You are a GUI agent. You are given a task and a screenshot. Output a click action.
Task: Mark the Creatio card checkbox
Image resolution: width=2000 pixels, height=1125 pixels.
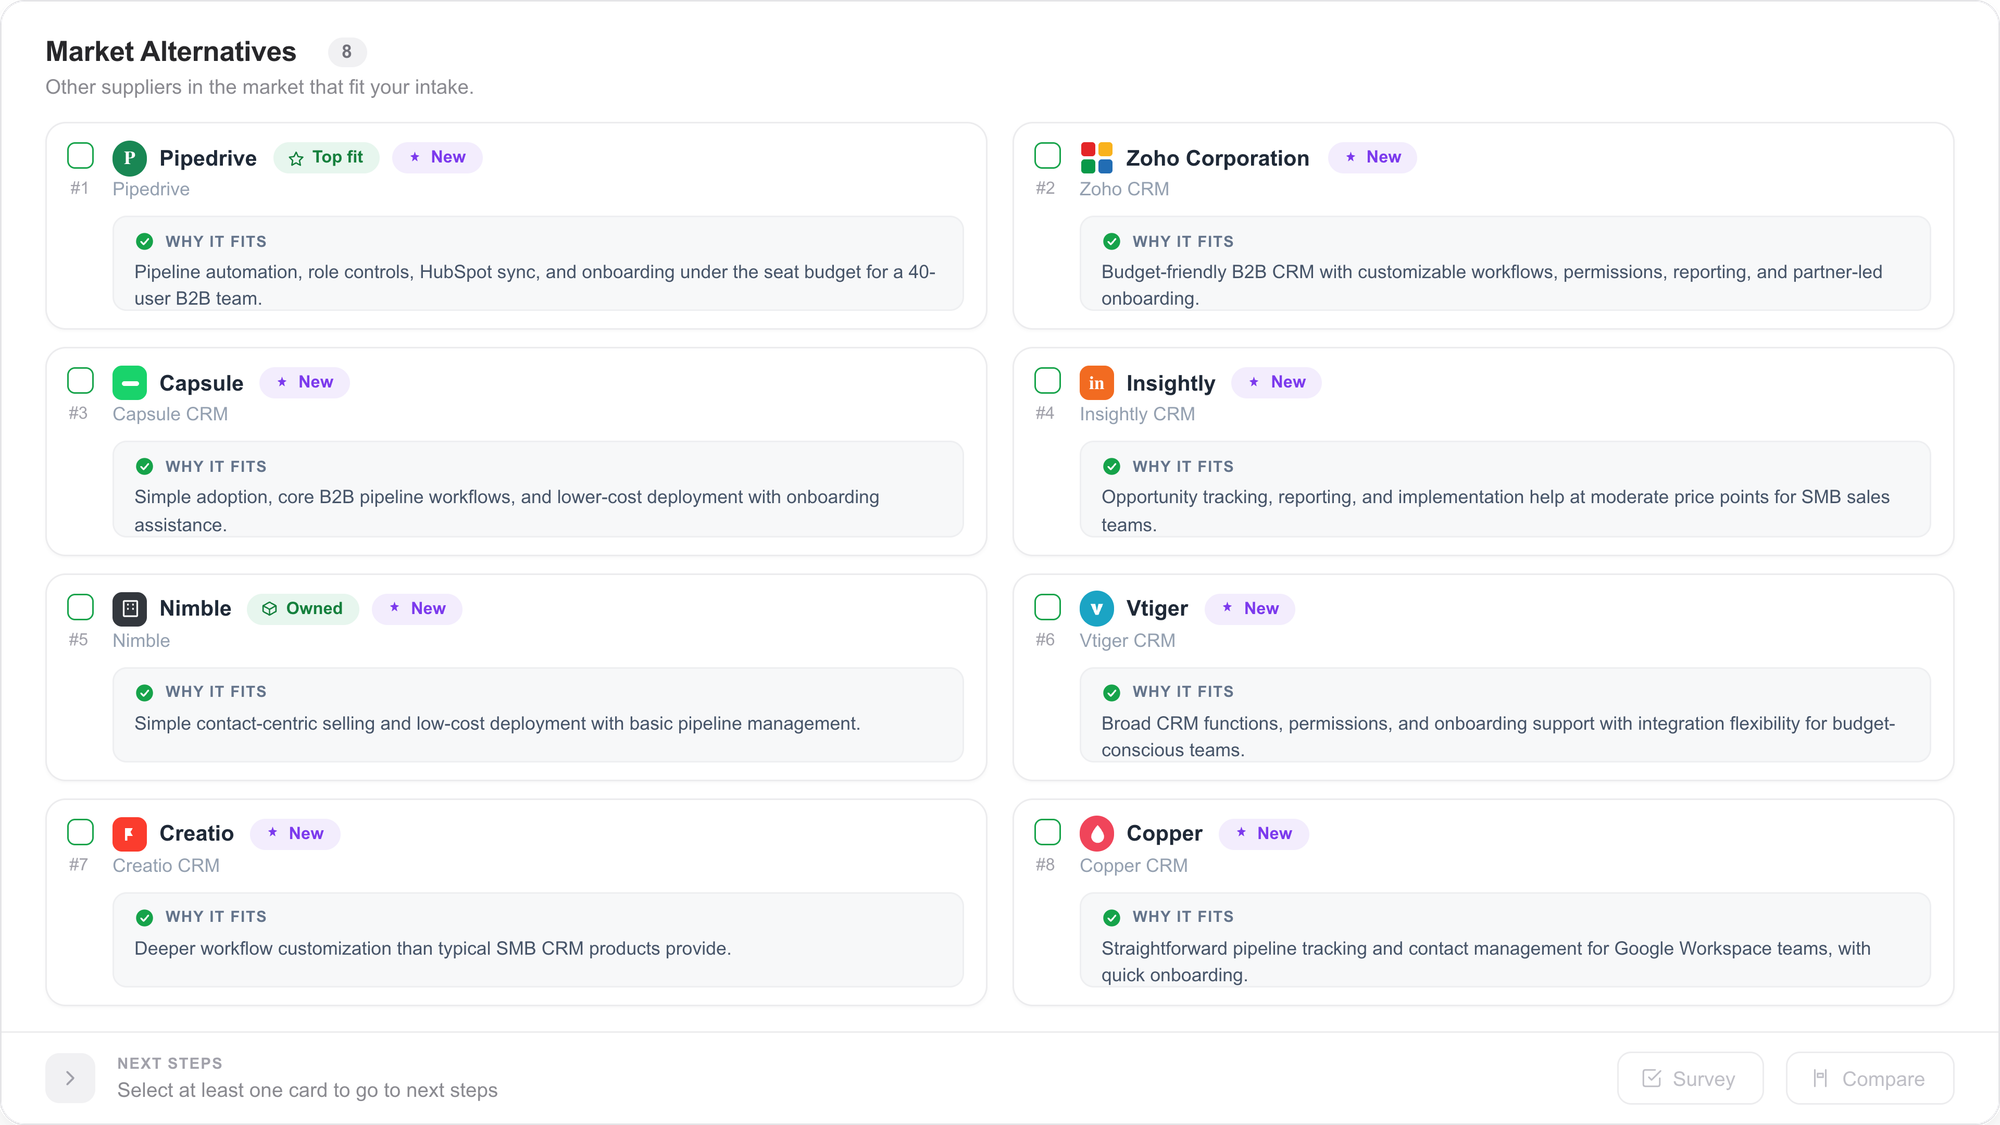point(80,832)
